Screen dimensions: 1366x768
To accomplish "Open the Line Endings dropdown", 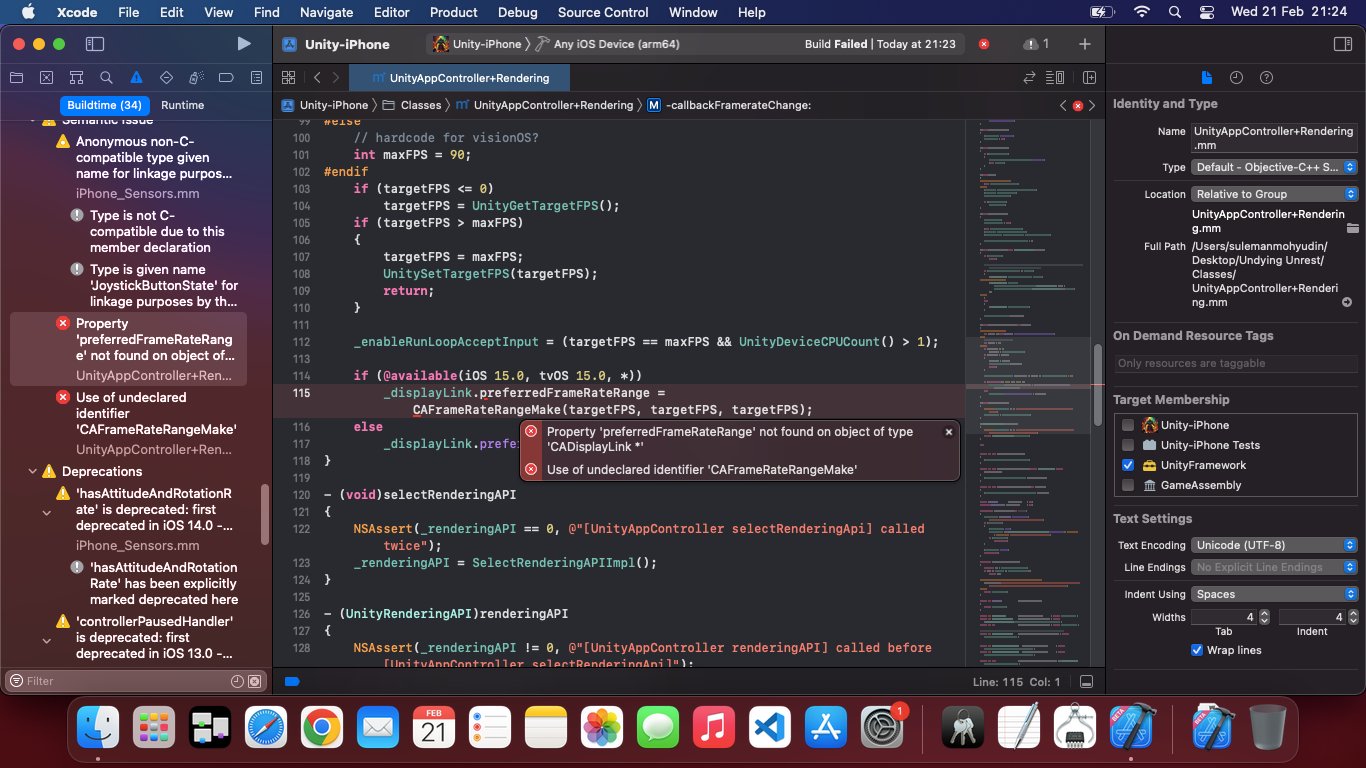I will coord(1274,567).
